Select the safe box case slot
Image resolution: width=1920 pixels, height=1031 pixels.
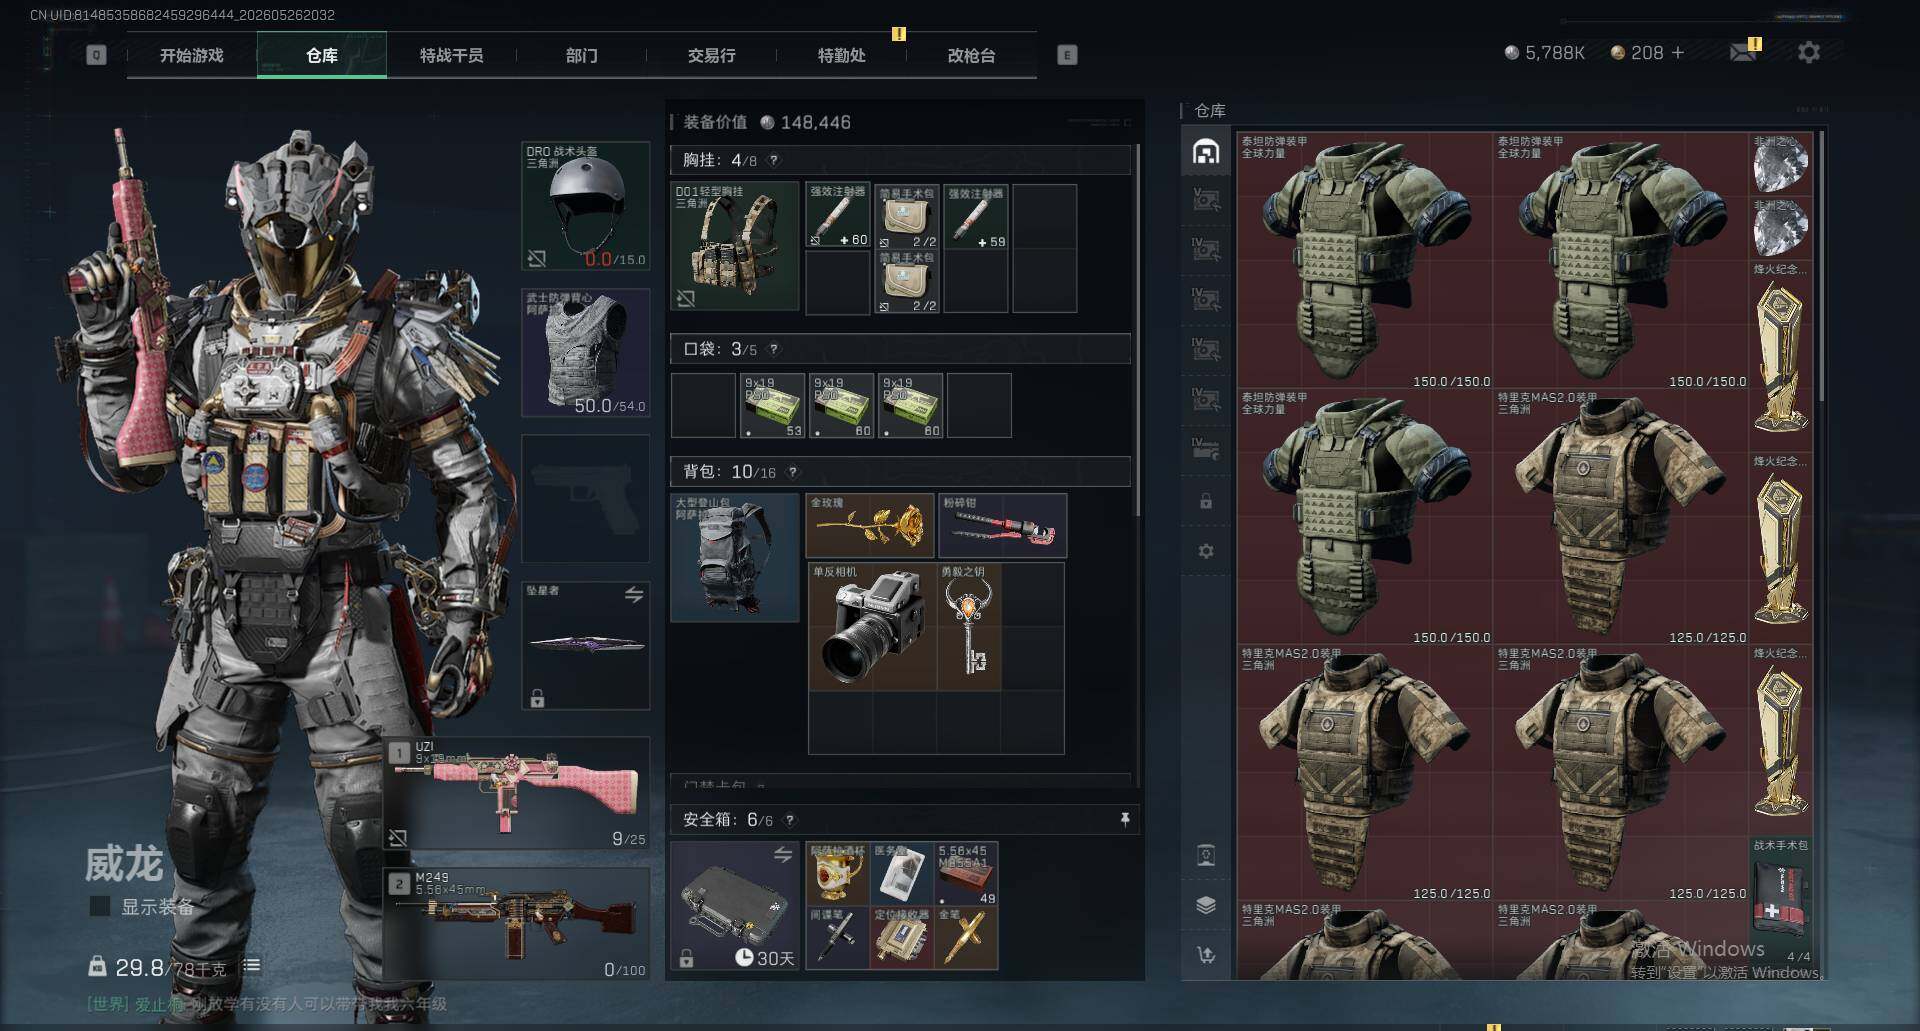point(735,905)
